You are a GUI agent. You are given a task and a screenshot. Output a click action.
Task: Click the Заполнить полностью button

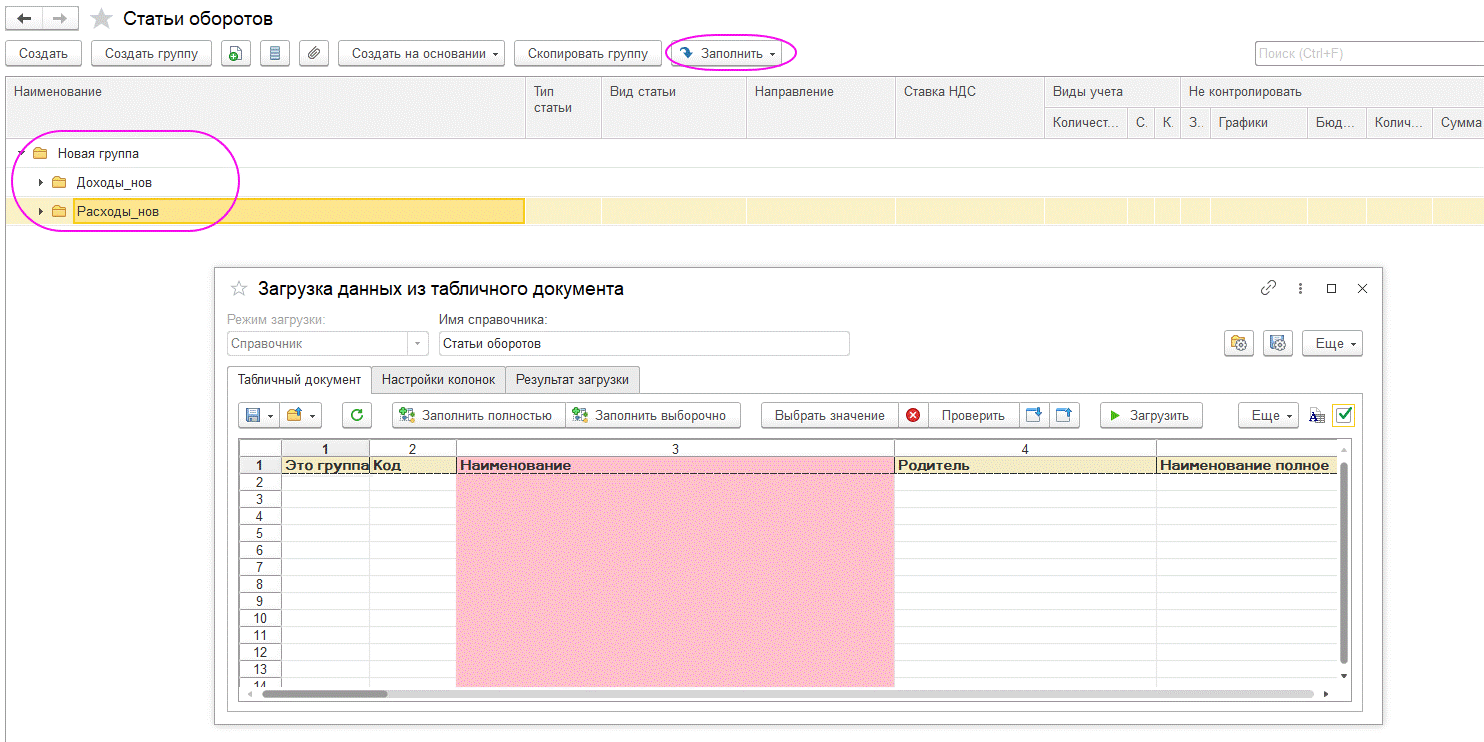[x=478, y=415]
